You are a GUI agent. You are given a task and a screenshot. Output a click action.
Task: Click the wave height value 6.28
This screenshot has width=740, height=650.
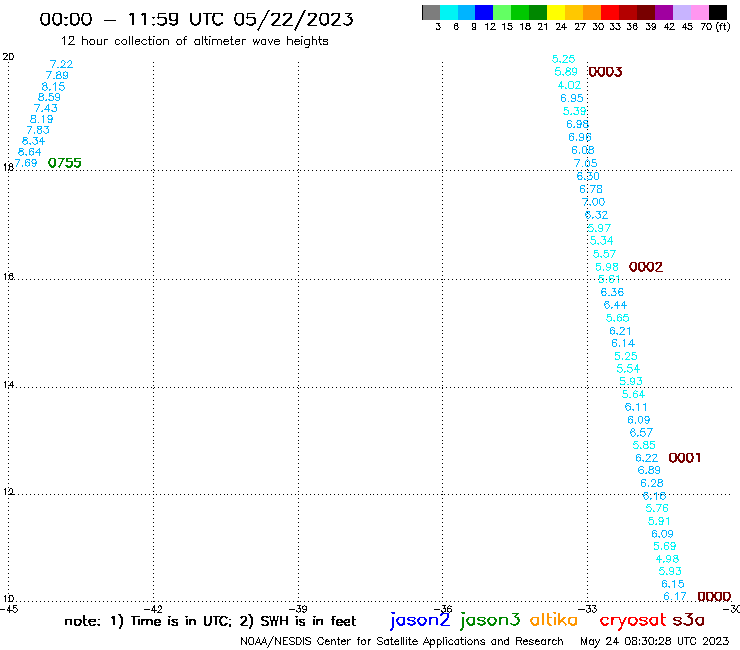(652, 483)
